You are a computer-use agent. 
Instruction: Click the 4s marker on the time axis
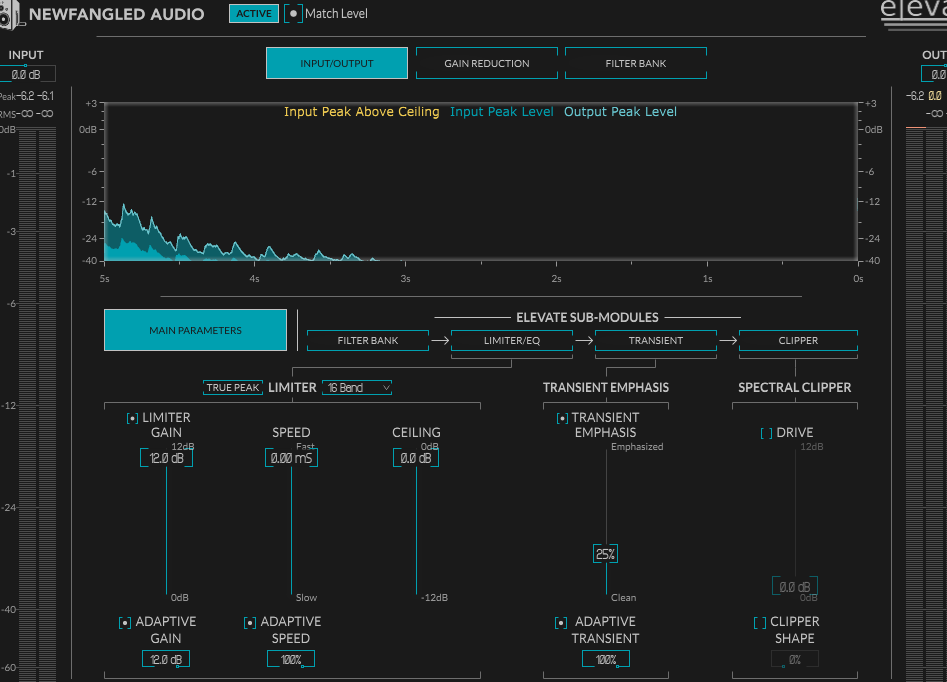[254, 278]
